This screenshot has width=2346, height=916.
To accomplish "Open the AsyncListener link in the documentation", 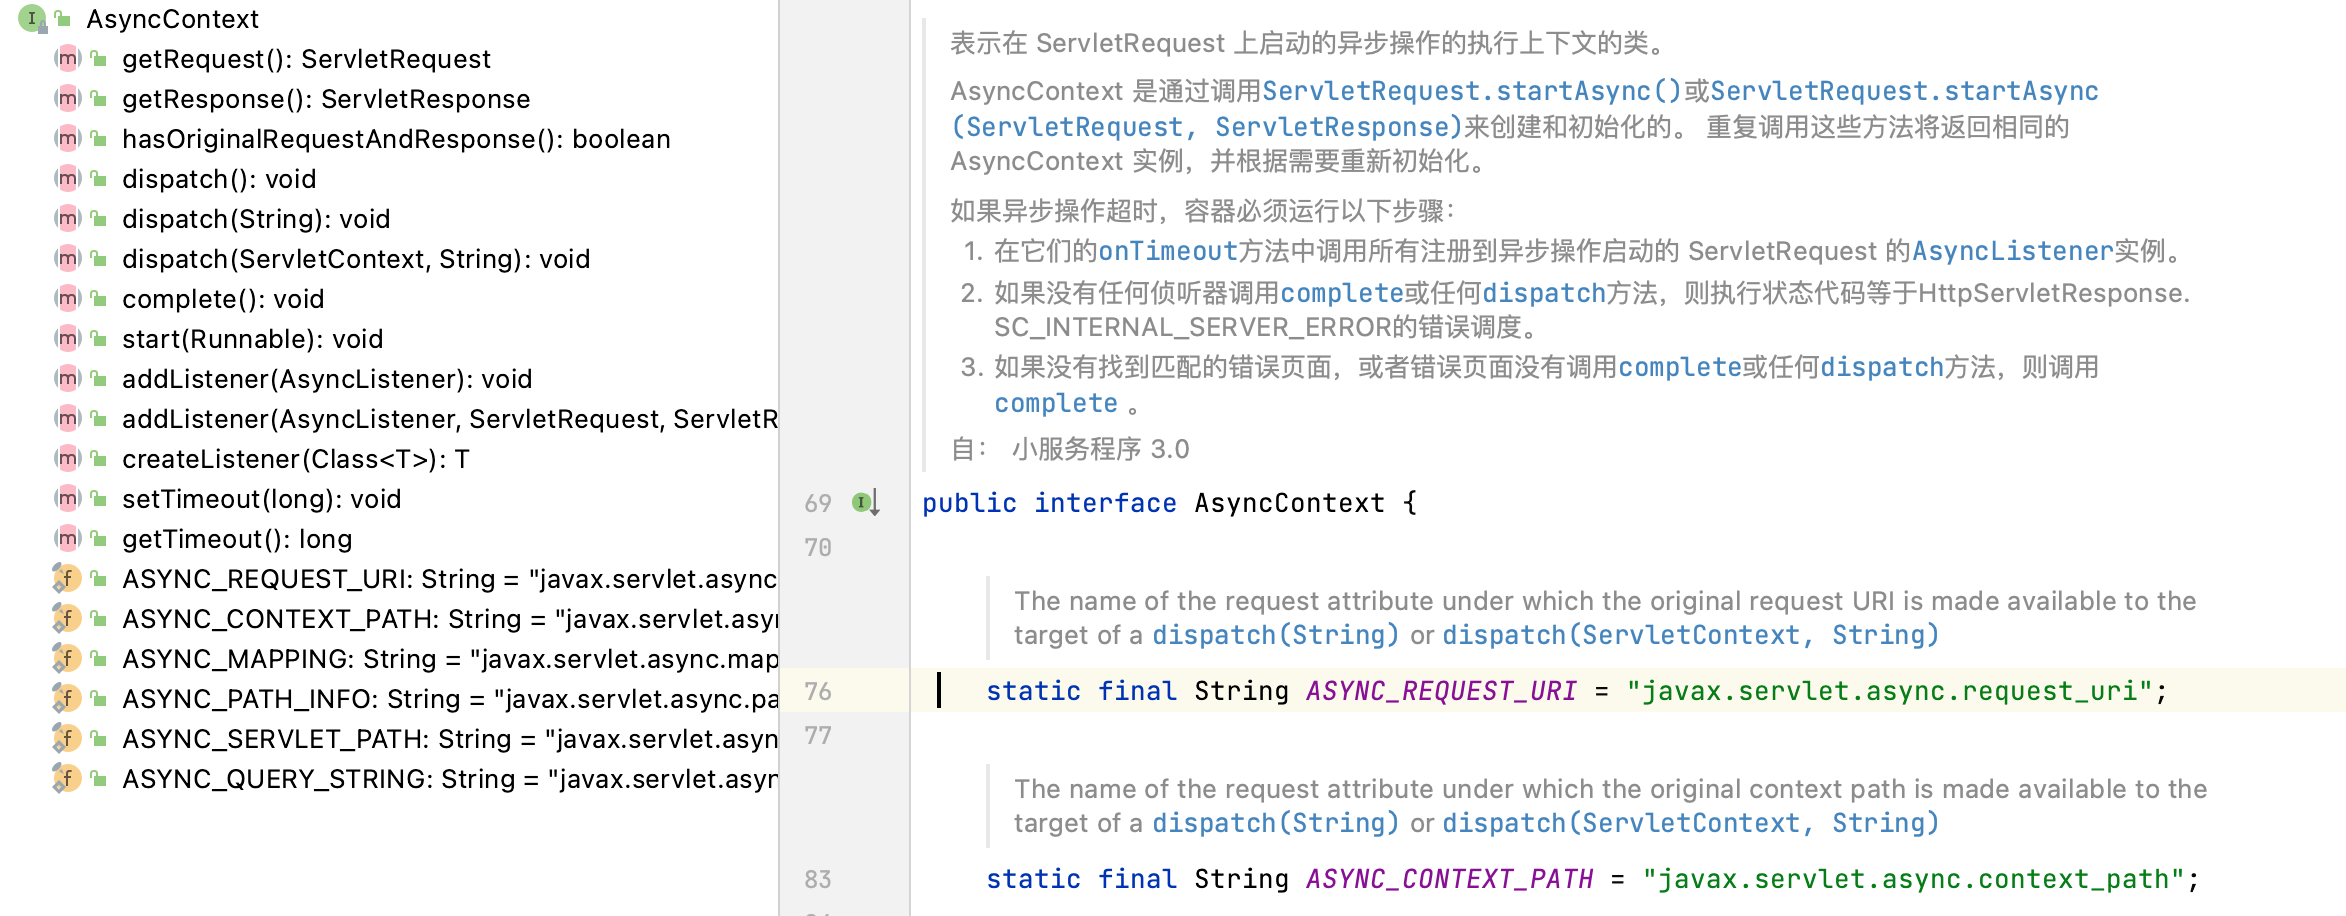I will point(2012,251).
